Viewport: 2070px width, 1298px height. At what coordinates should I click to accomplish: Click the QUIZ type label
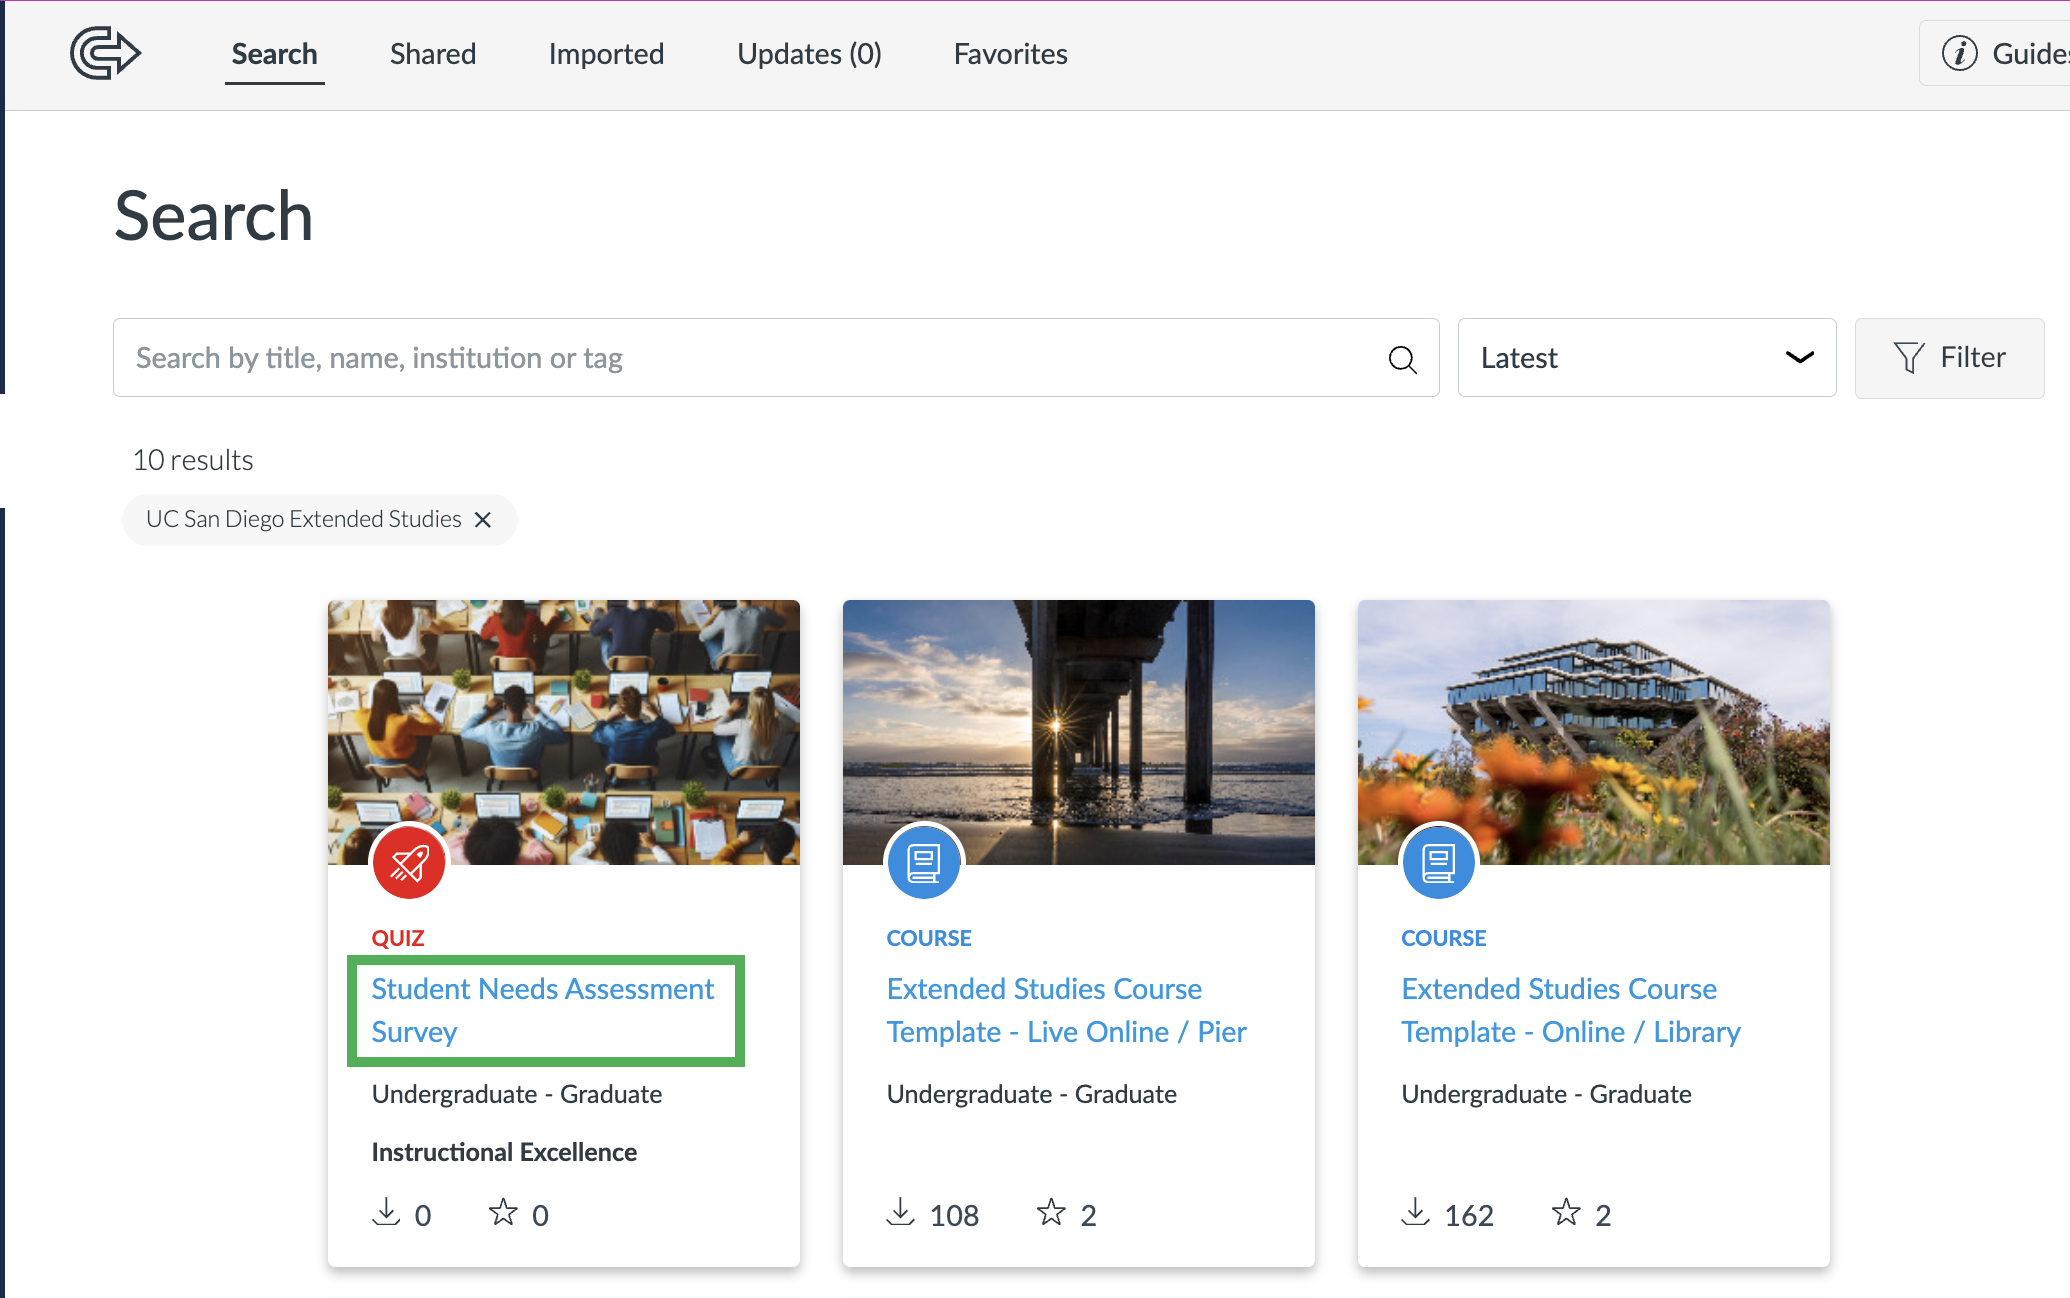(398, 938)
